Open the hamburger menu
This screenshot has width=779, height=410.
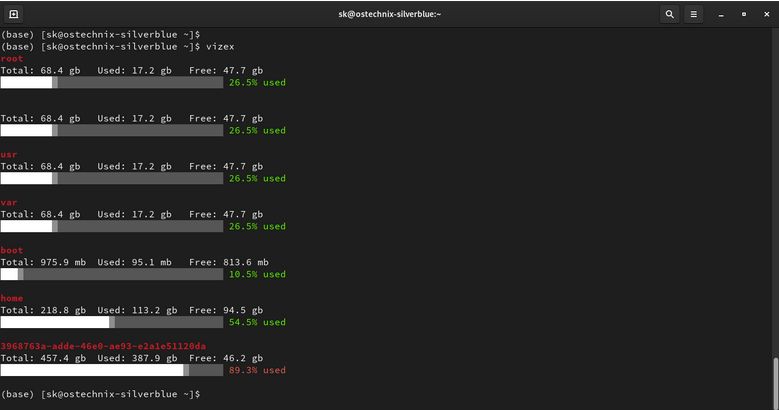coord(697,14)
